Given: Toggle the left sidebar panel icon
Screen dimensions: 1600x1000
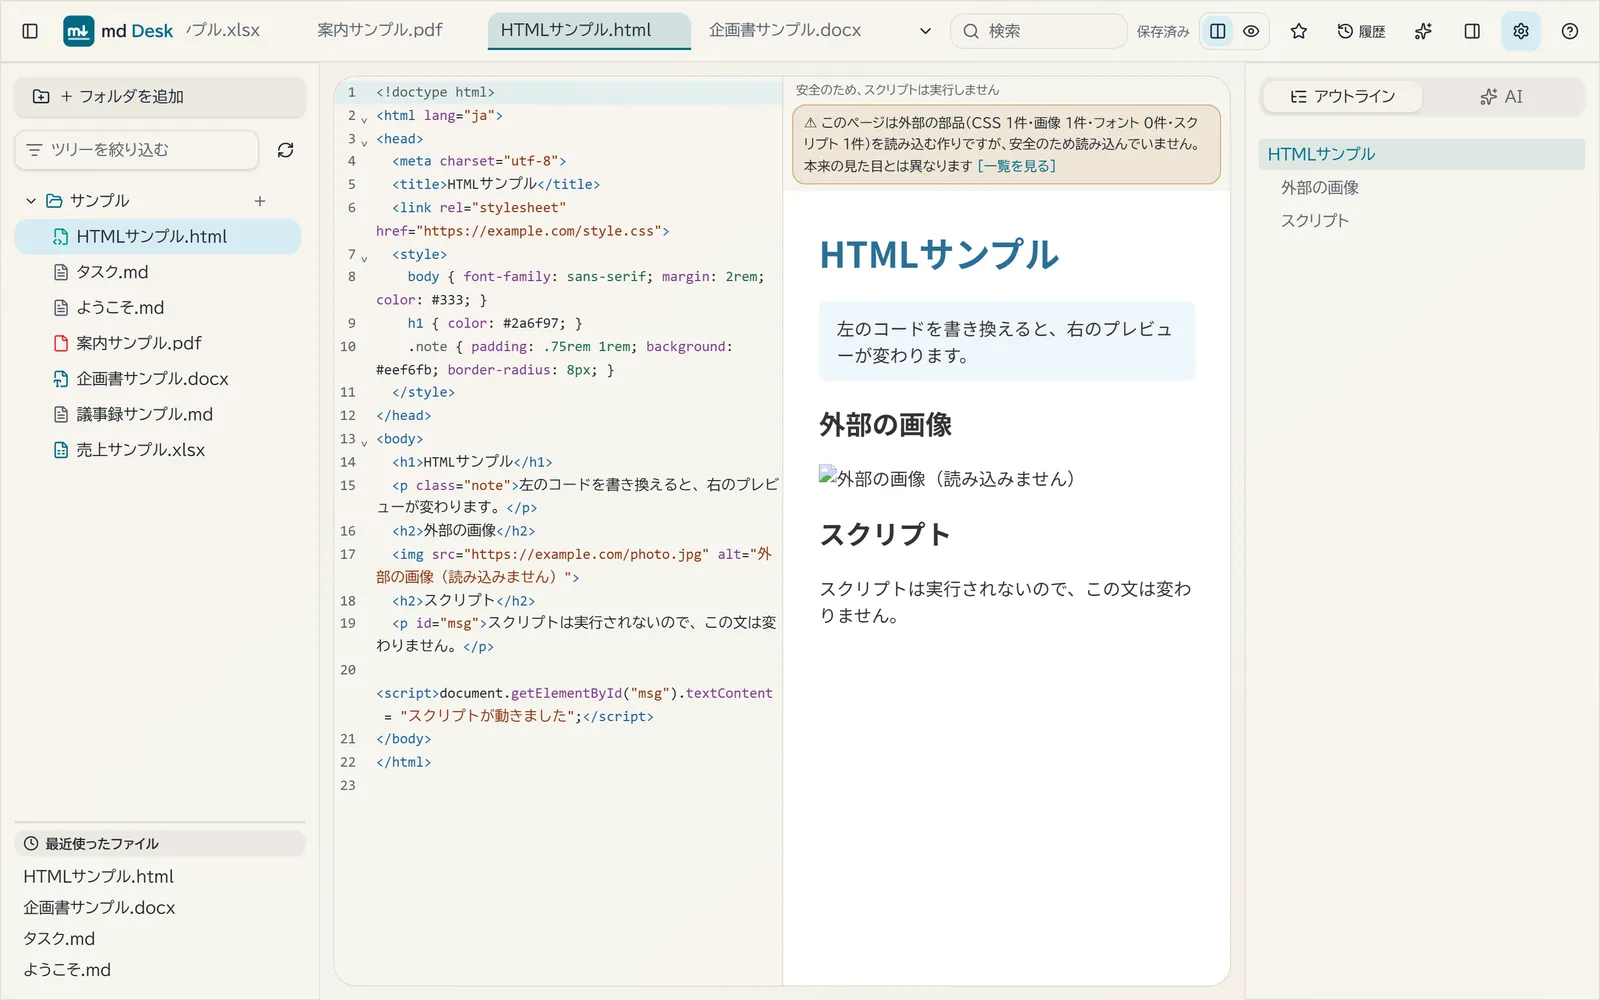Looking at the screenshot, I should pos(30,31).
